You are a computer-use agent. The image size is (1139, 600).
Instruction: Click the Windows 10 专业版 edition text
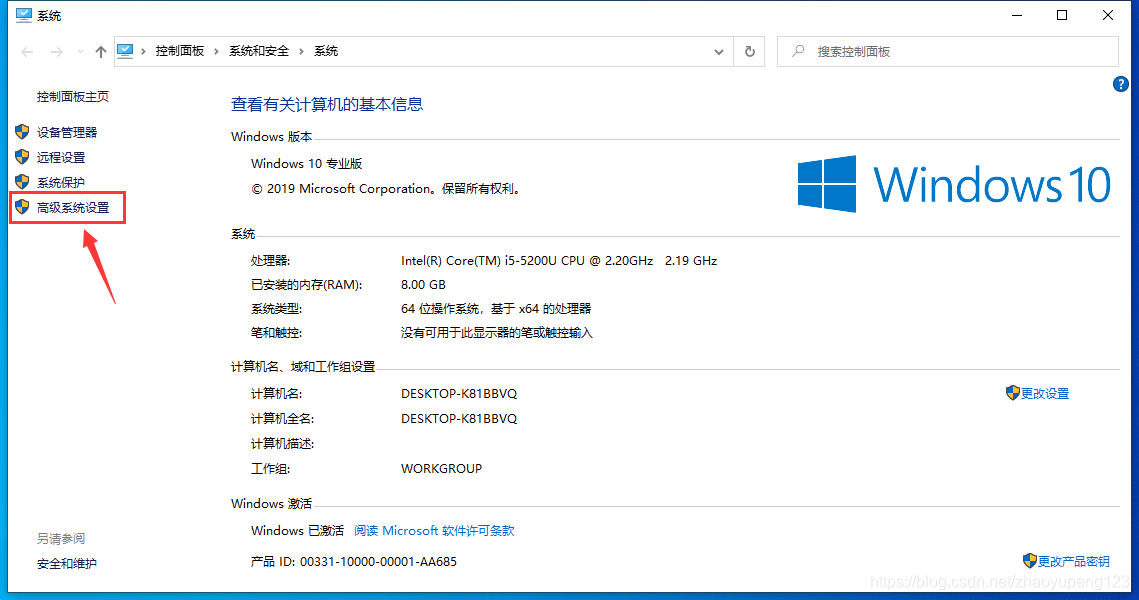307,164
